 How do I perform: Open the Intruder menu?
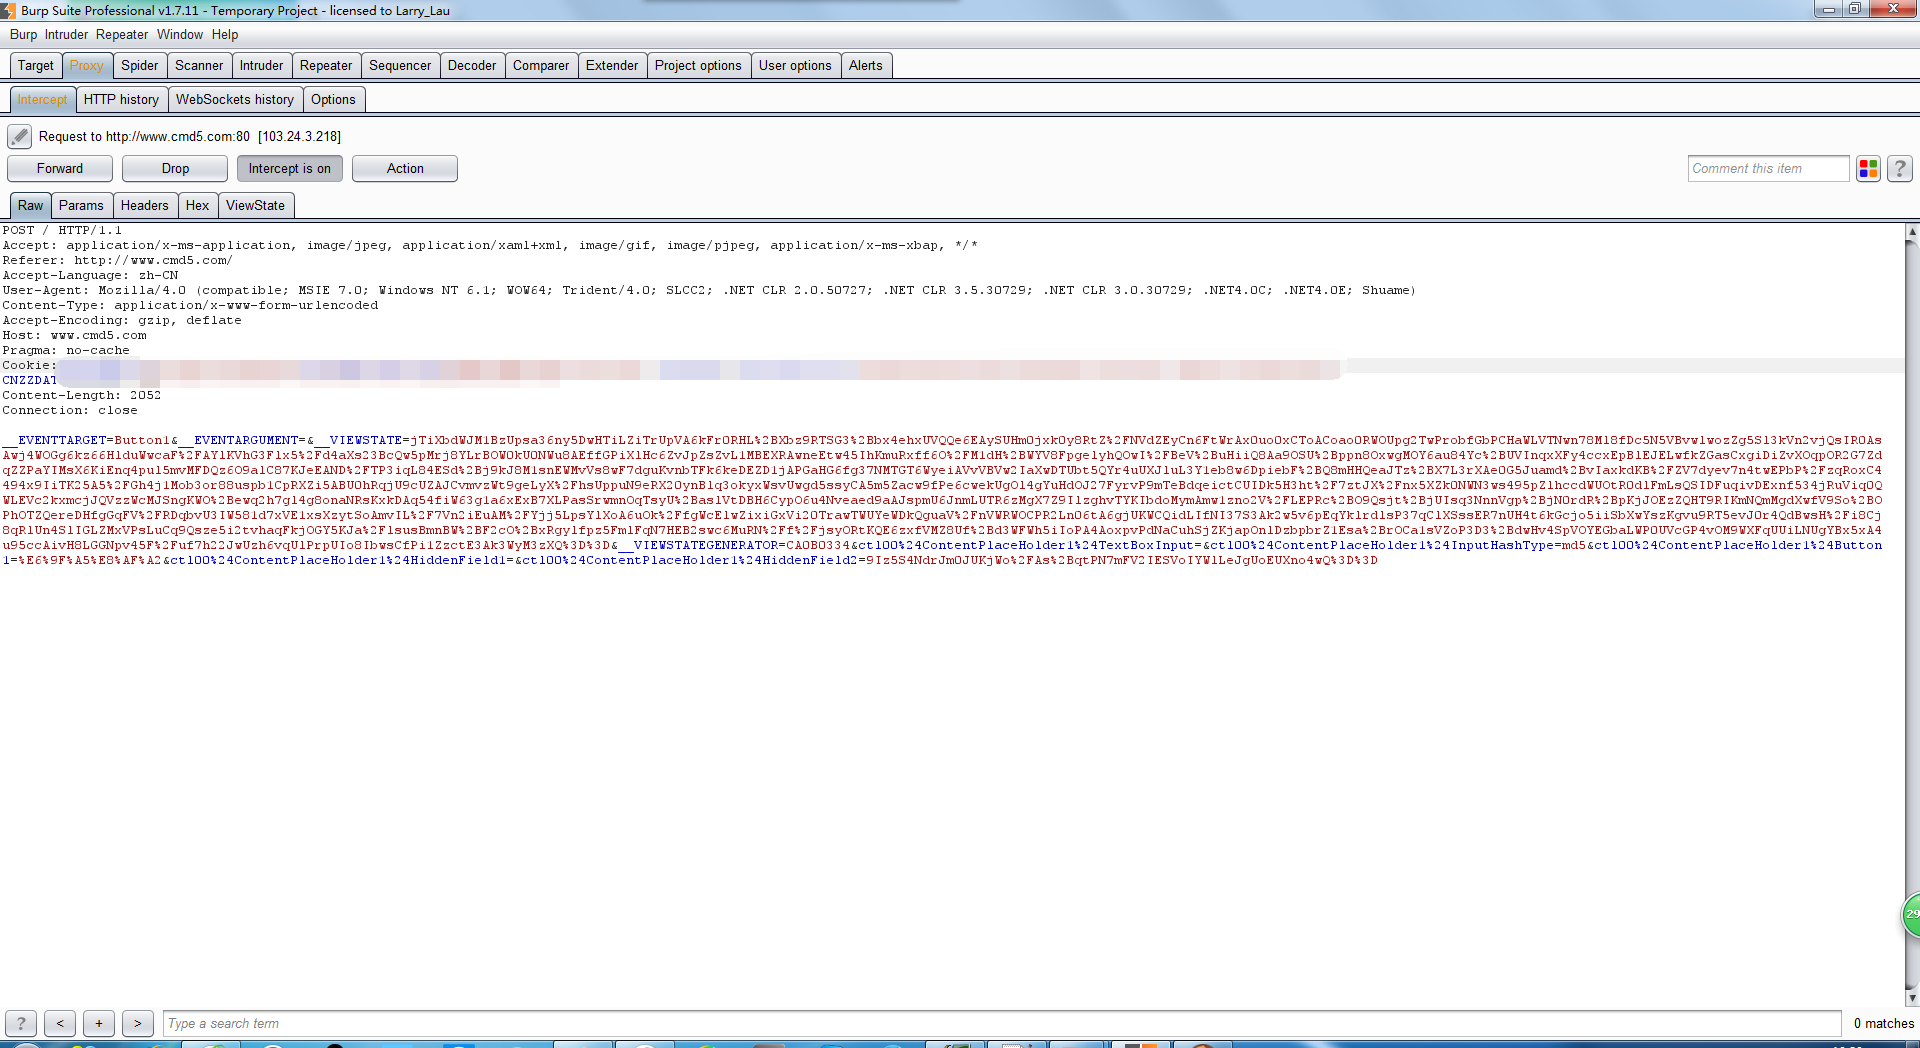click(66, 34)
